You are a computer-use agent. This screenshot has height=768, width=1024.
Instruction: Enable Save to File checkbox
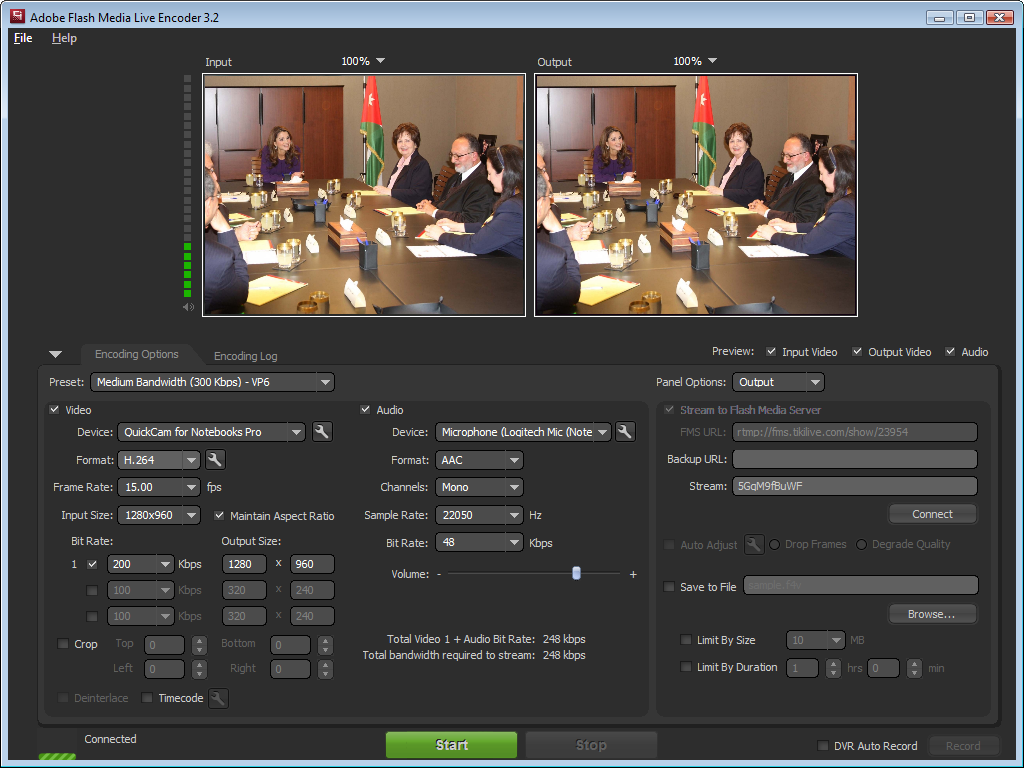[669, 586]
